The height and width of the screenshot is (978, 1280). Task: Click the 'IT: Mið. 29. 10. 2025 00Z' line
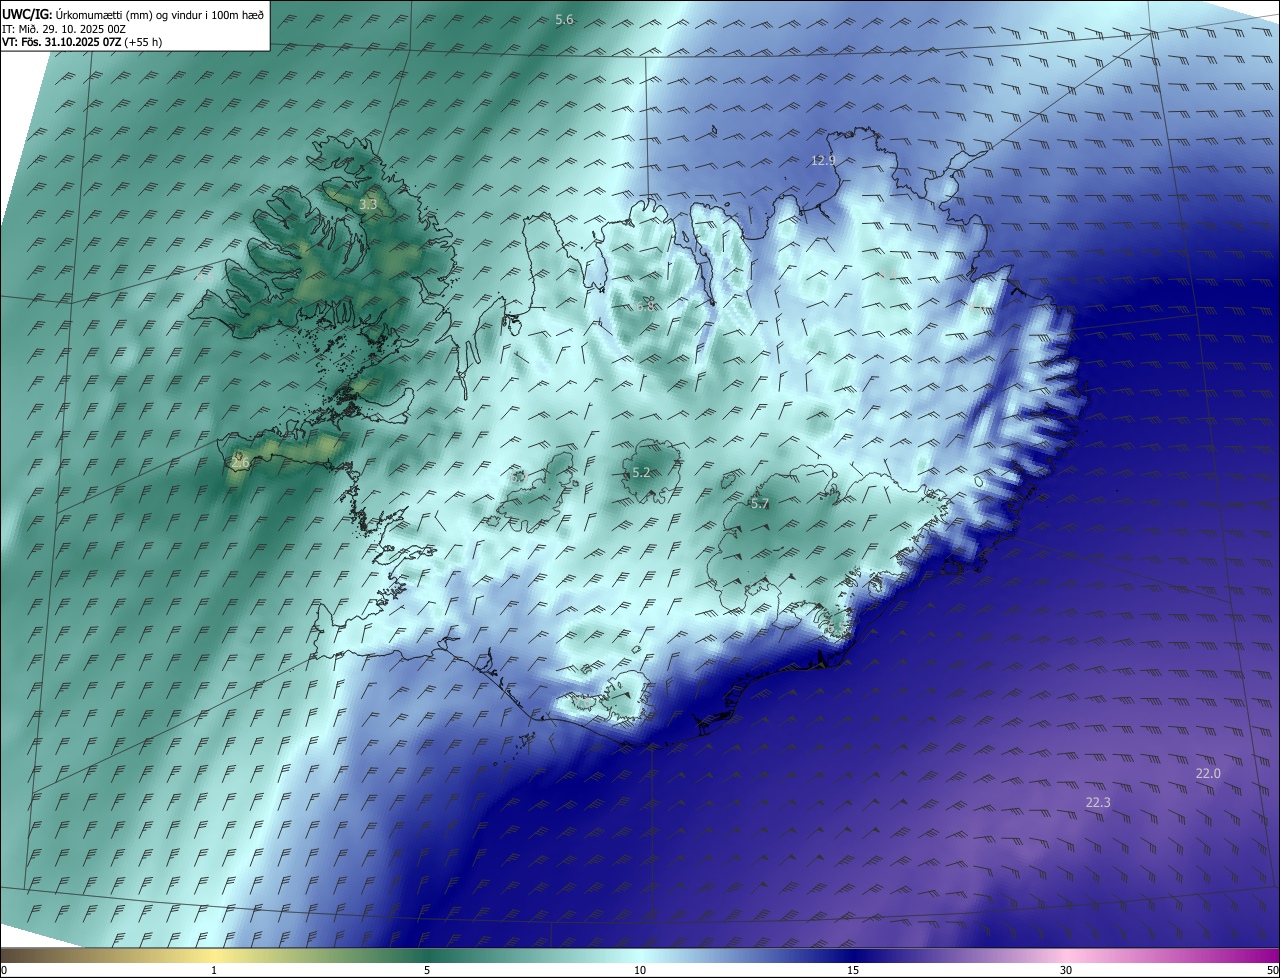coord(64,29)
